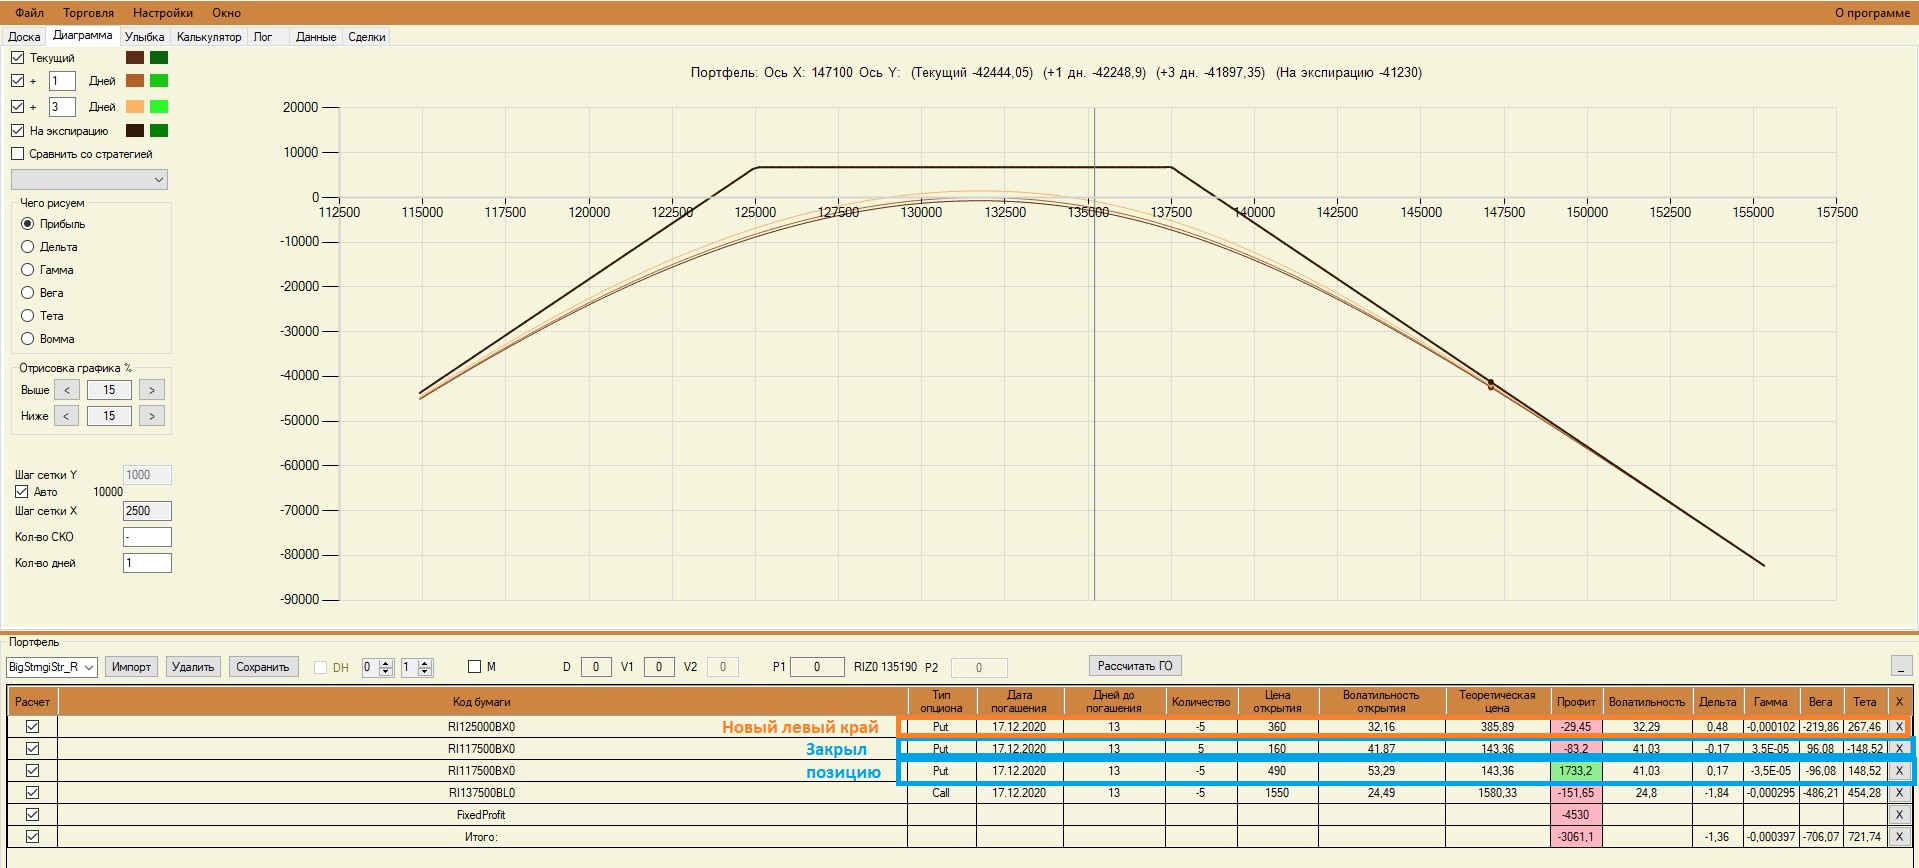Switch to the Лог tab
This screenshot has width=1919, height=868.
(x=263, y=37)
